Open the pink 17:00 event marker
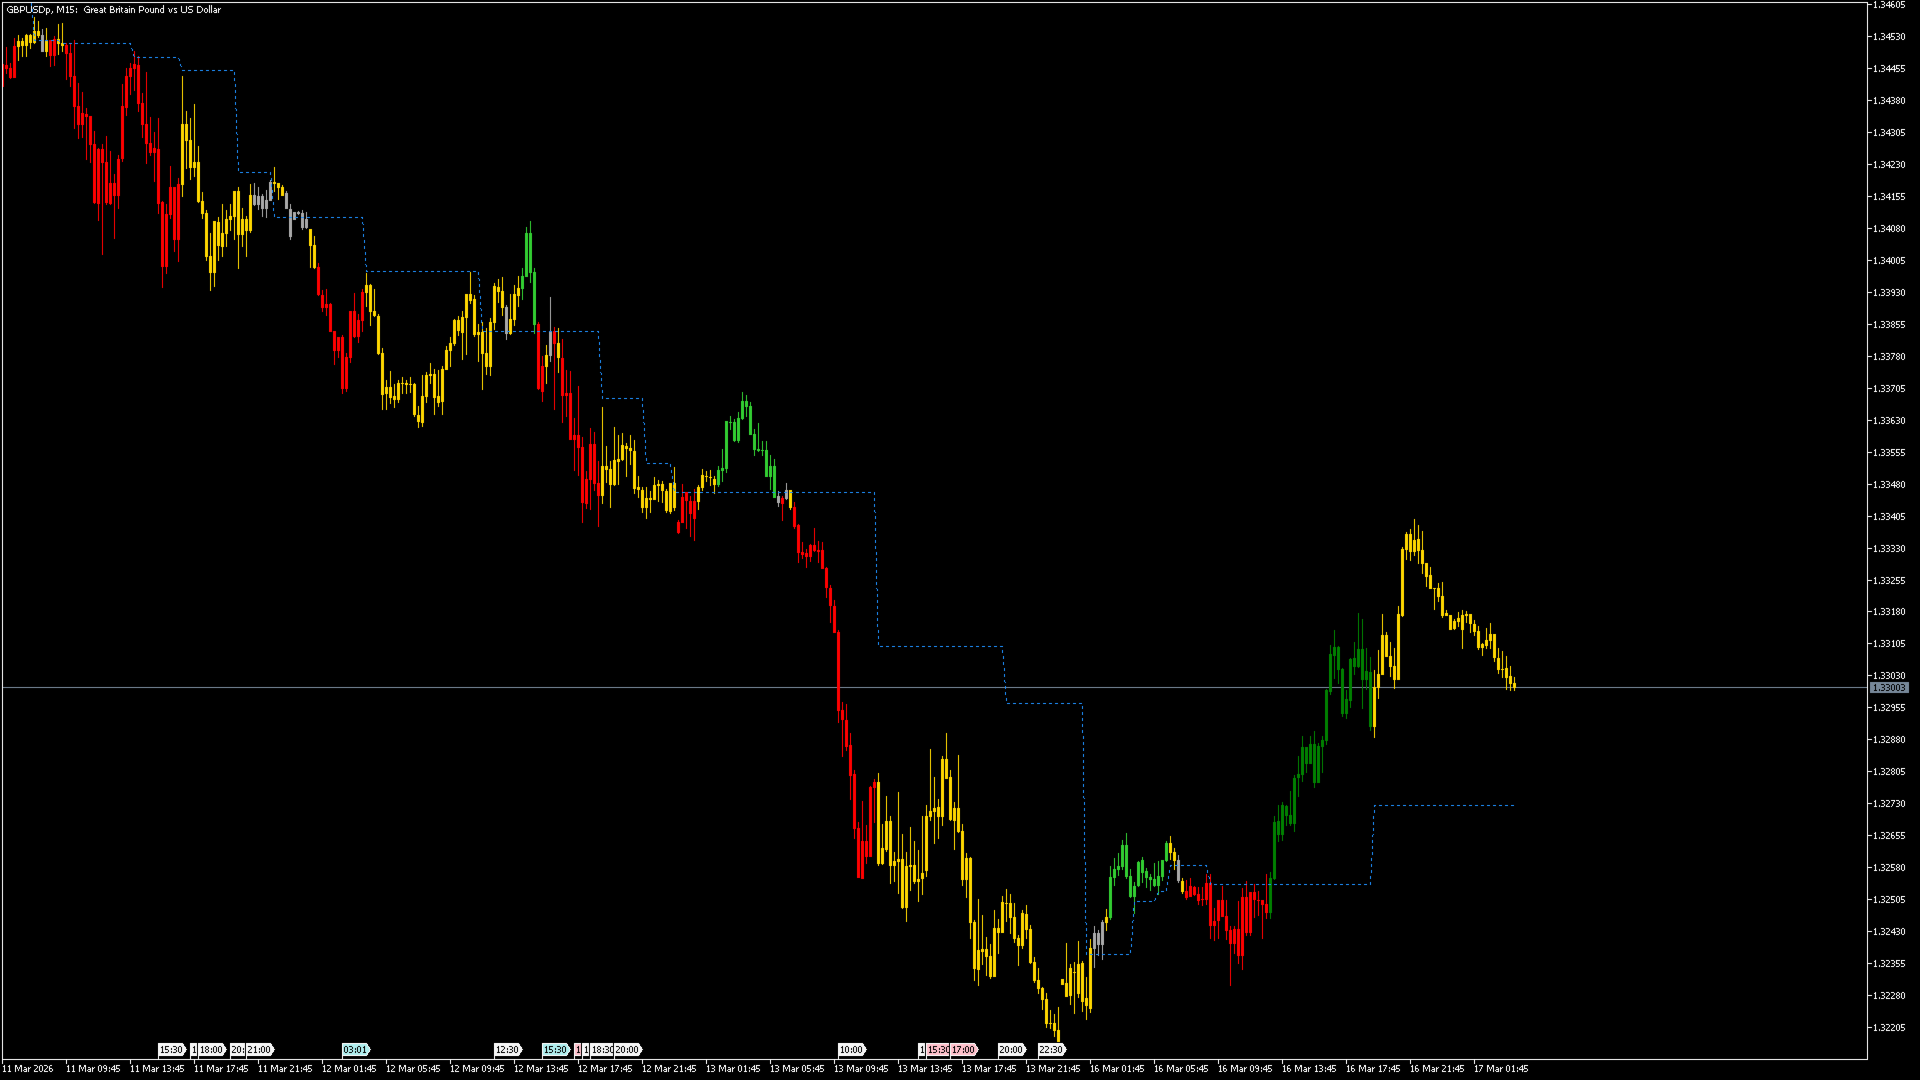This screenshot has height=1080, width=1920. coord(963,1050)
